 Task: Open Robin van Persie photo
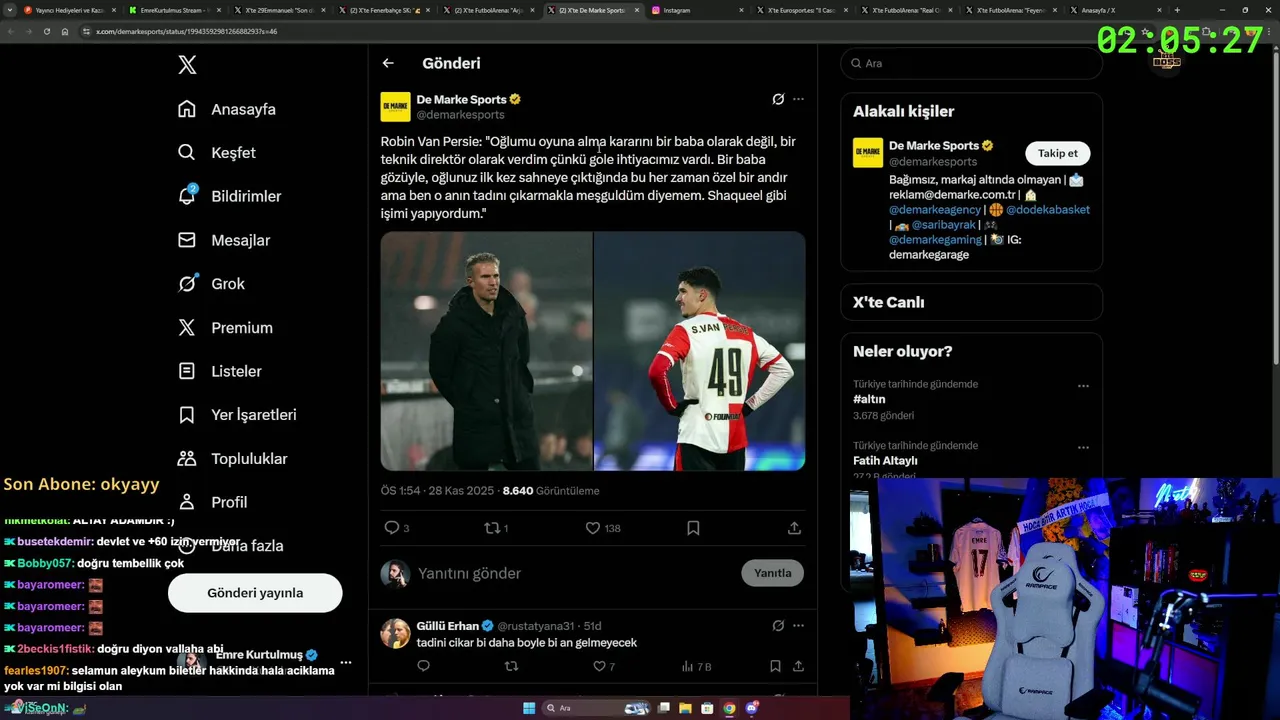(486, 351)
